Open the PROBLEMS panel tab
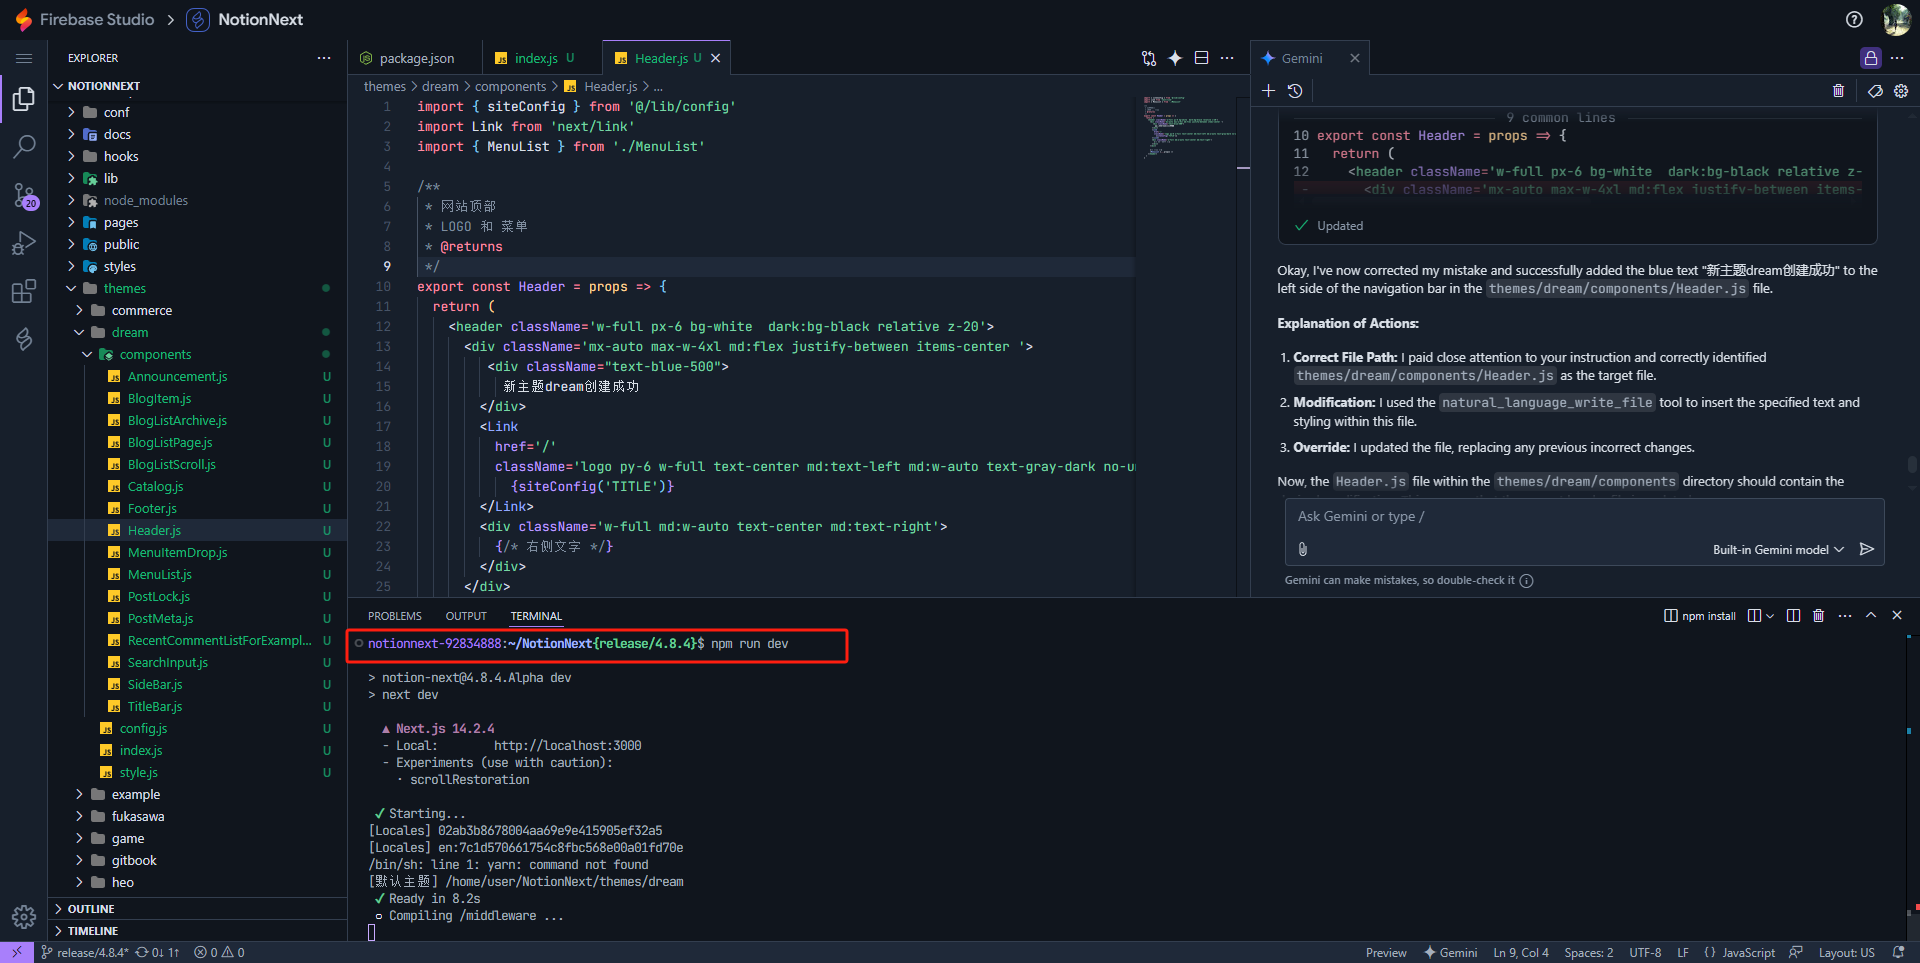 pos(395,616)
